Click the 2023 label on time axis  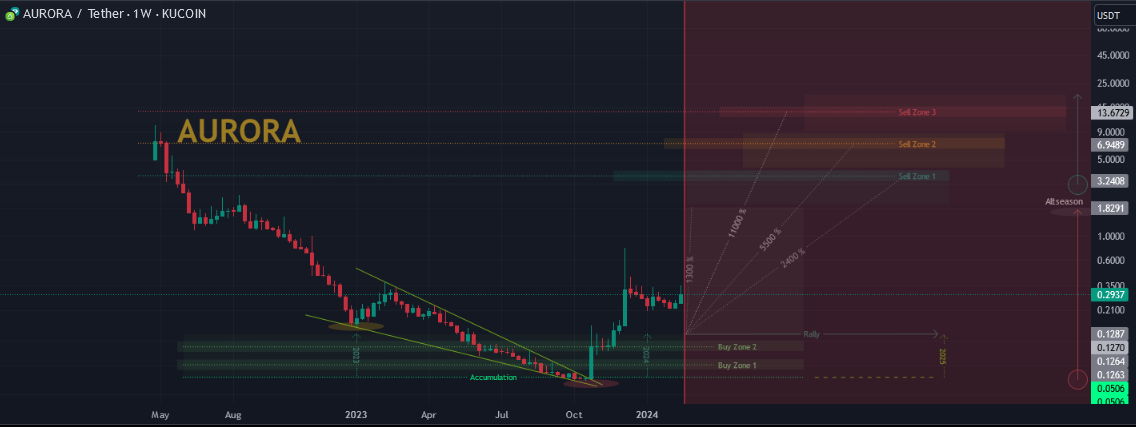point(356,415)
